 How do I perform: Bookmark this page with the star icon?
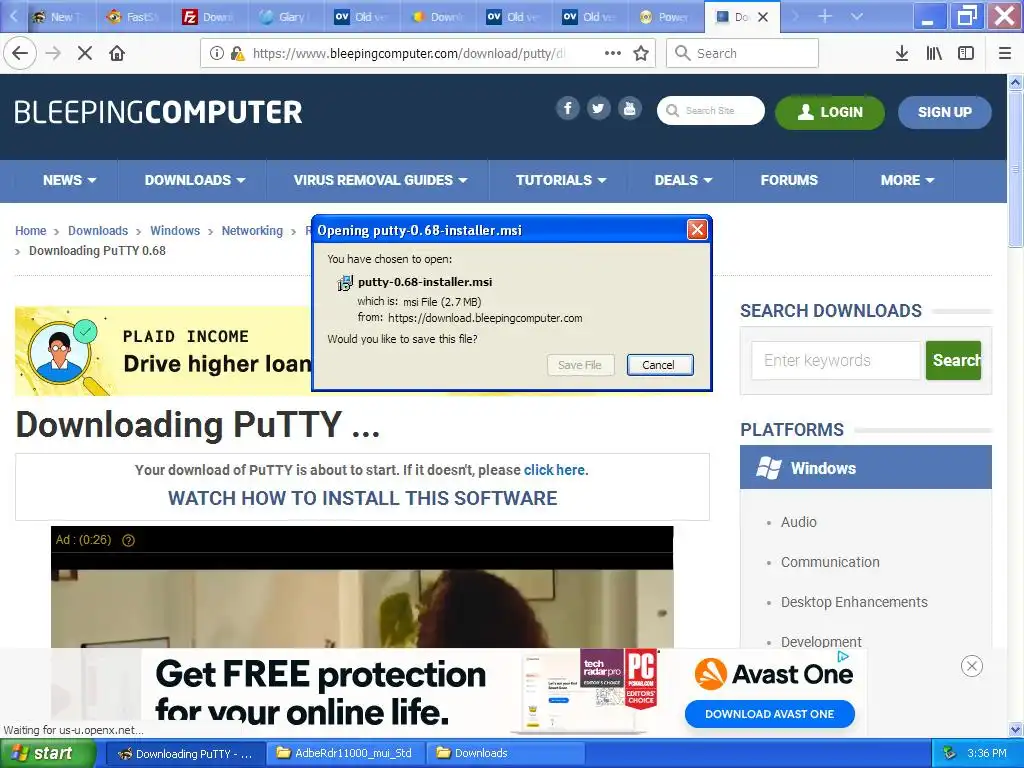pyautogui.click(x=641, y=54)
